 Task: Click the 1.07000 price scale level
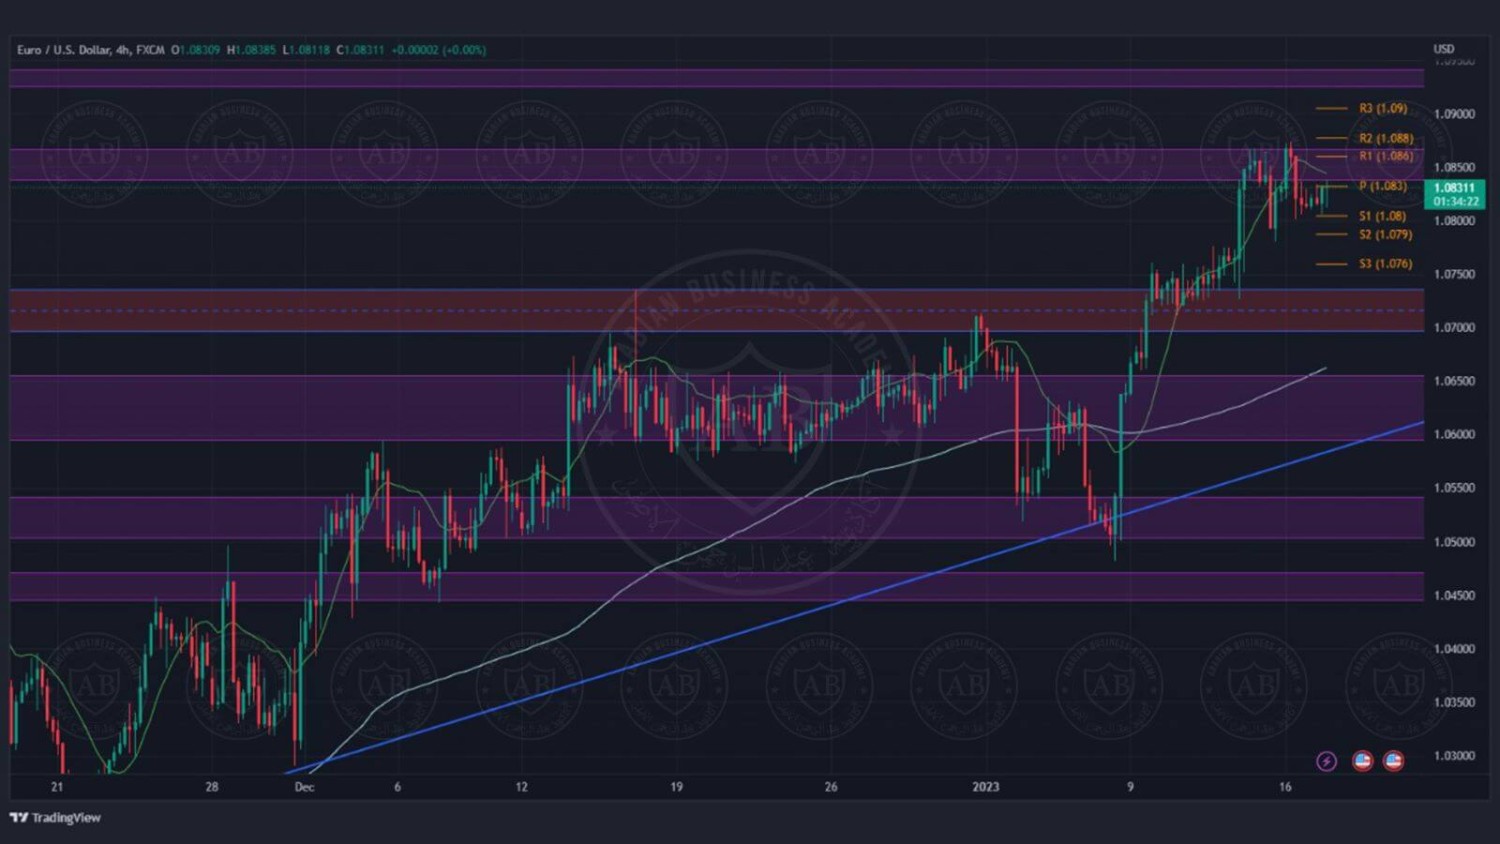(1454, 328)
